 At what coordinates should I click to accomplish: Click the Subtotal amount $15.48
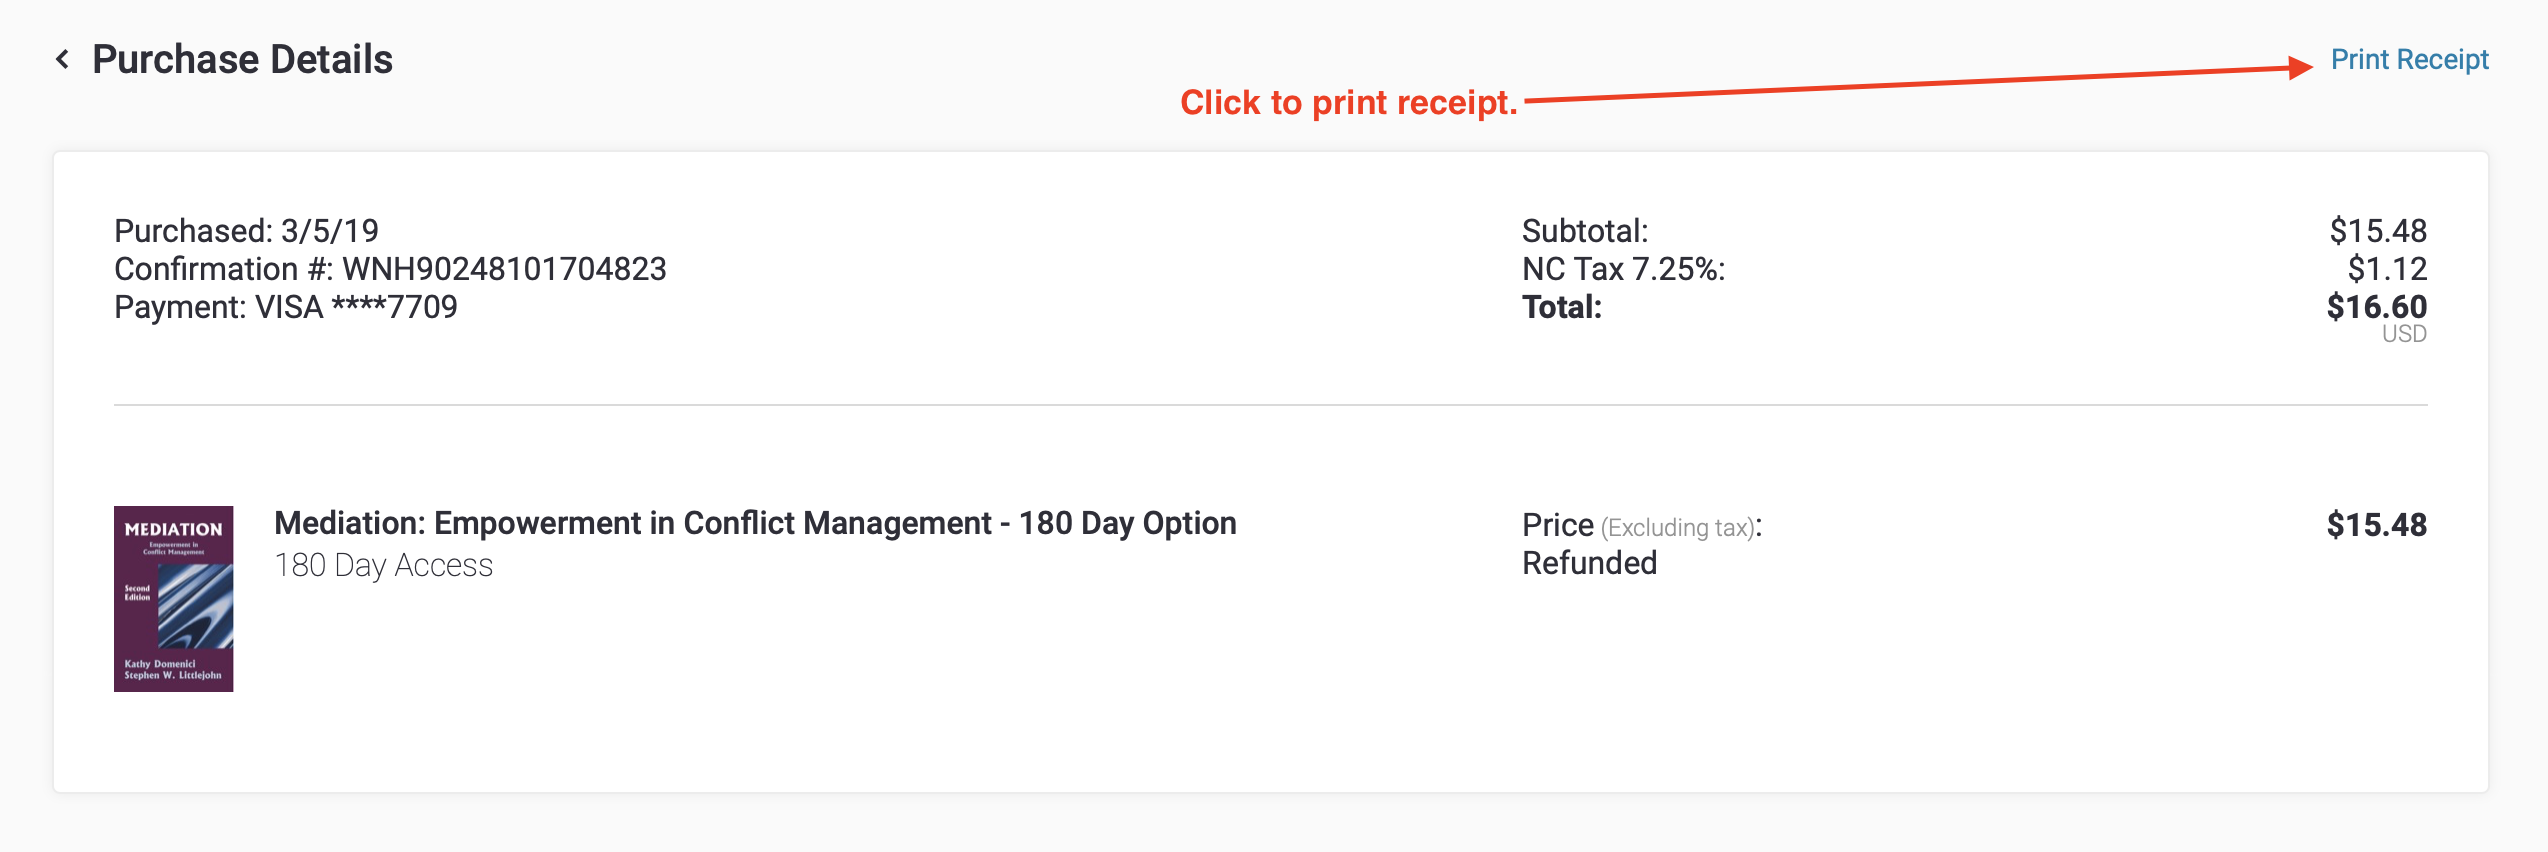click(x=2378, y=231)
